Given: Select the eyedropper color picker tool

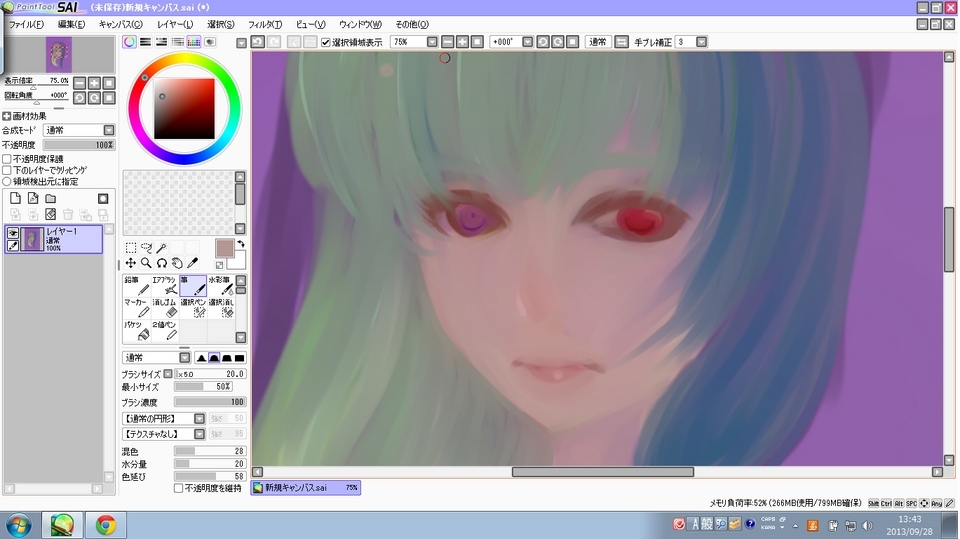Looking at the screenshot, I should [x=192, y=263].
